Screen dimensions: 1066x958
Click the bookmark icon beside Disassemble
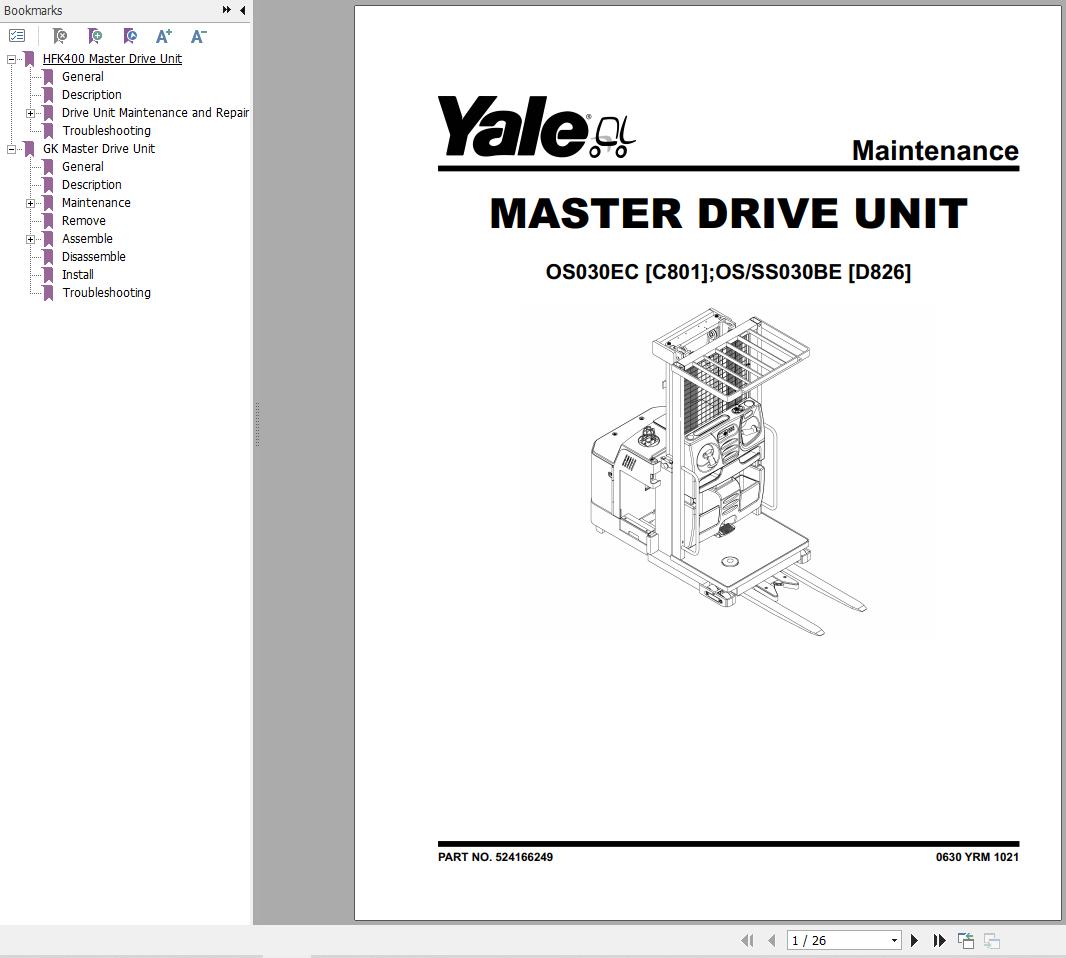point(48,256)
